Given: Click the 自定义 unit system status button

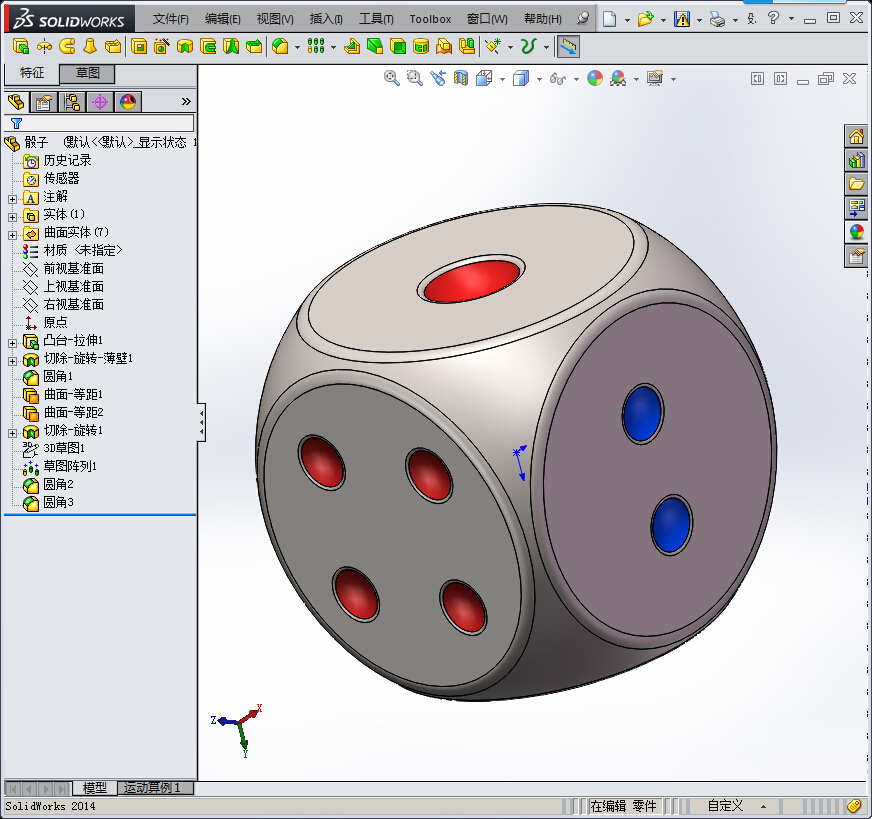Looking at the screenshot, I should 725,806.
